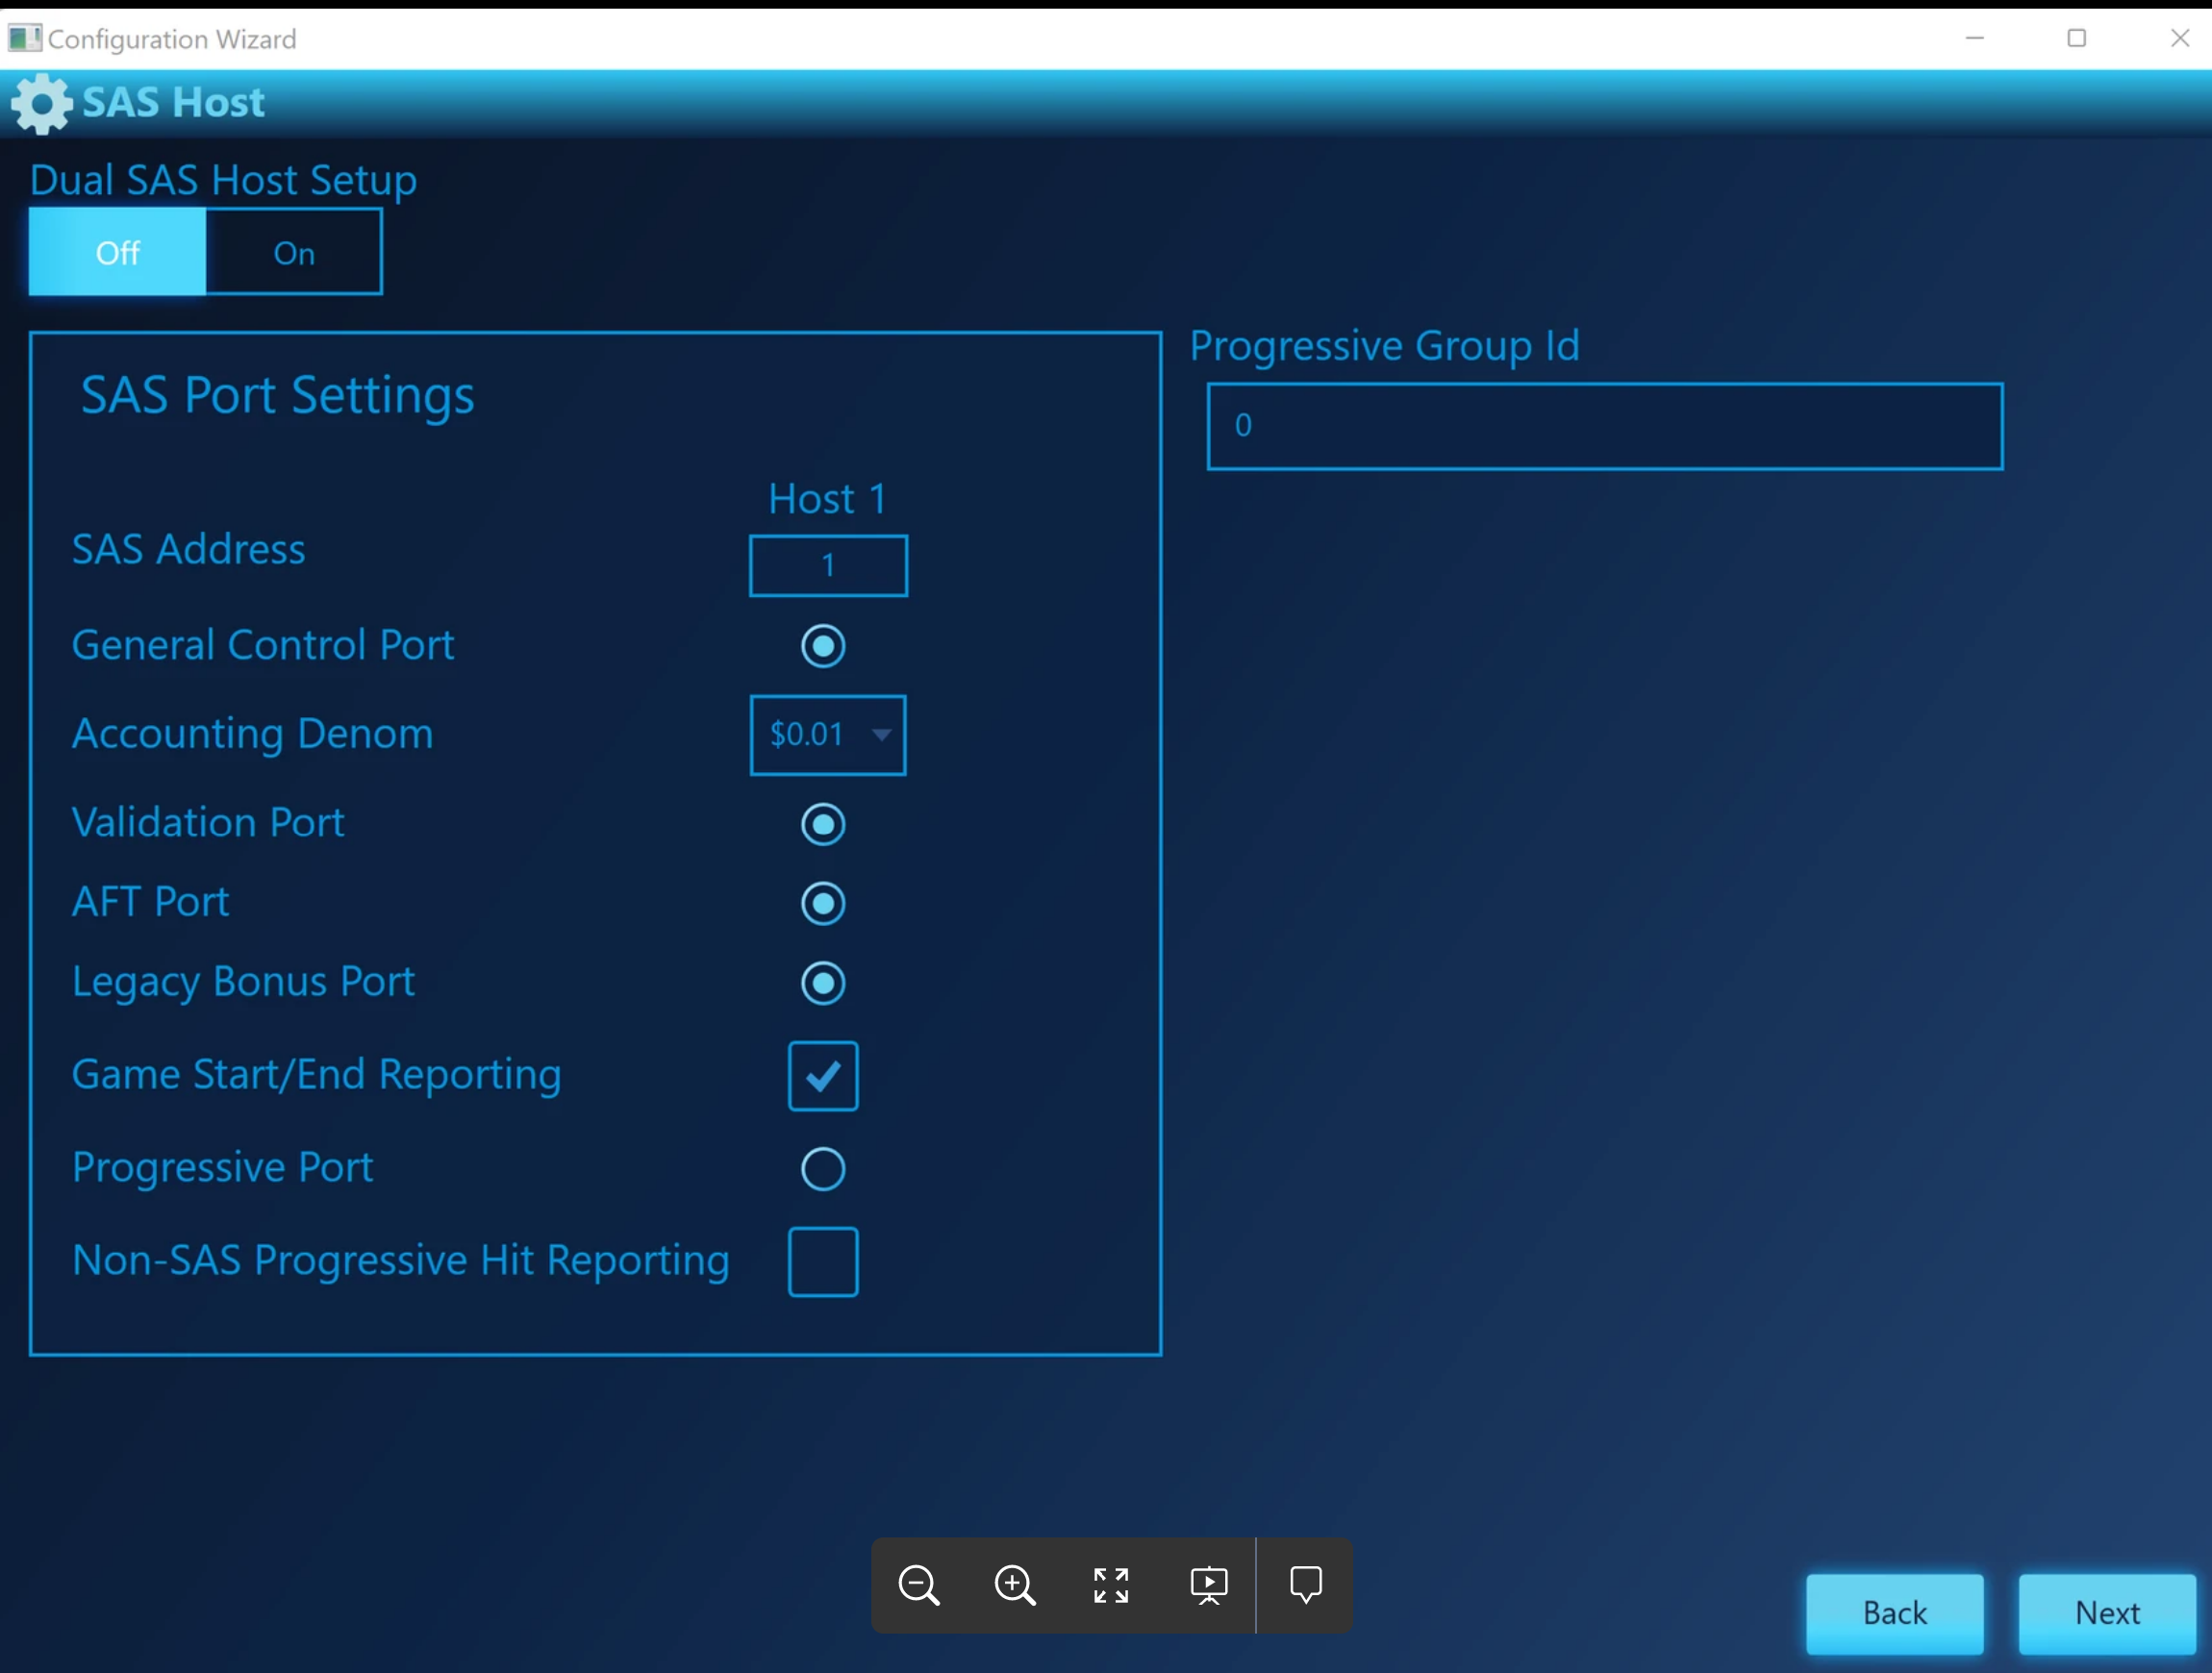Click the Back button
The image size is (2212, 1673).
1893,1612
